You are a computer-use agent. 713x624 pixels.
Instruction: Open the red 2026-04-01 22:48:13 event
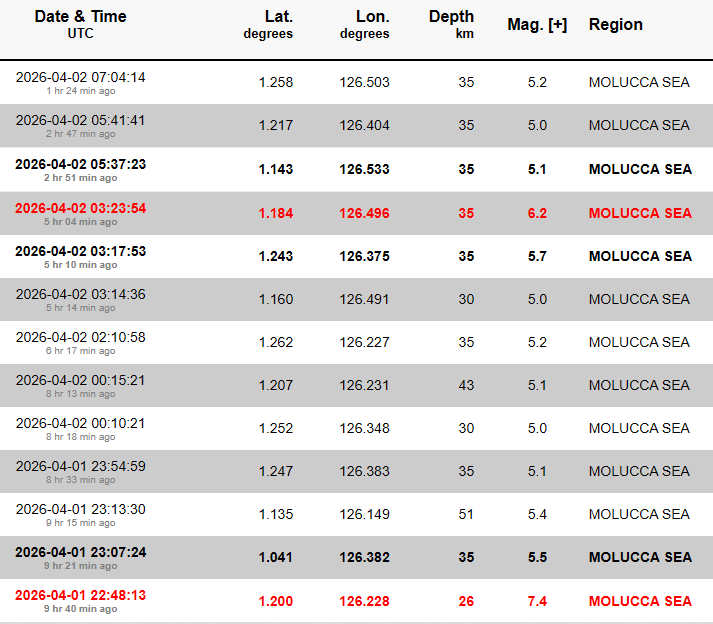(80, 595)
